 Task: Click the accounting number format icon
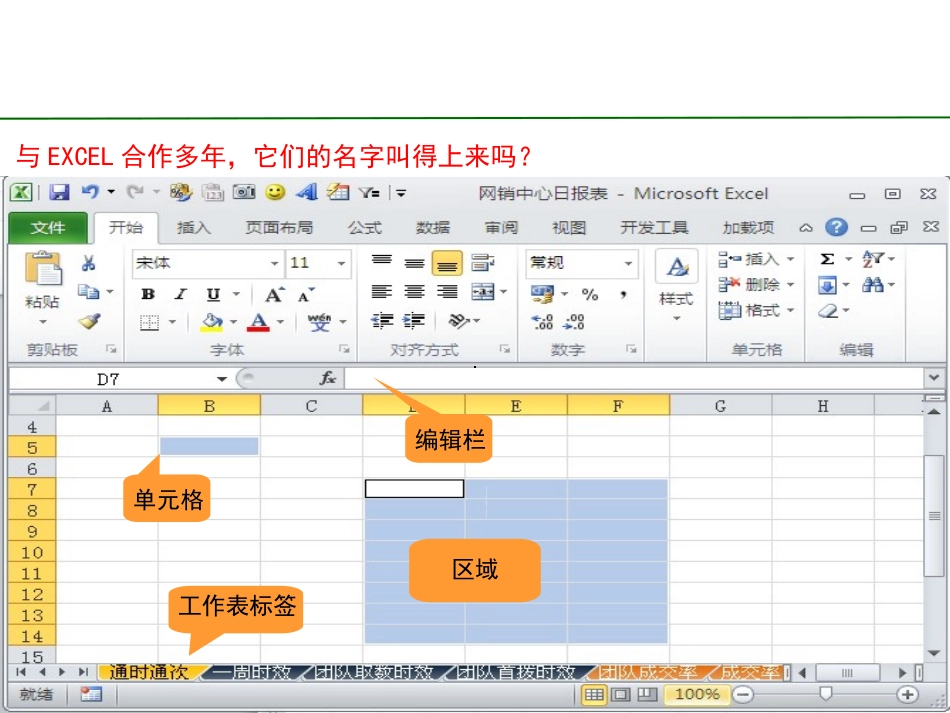tap(542, 294)
